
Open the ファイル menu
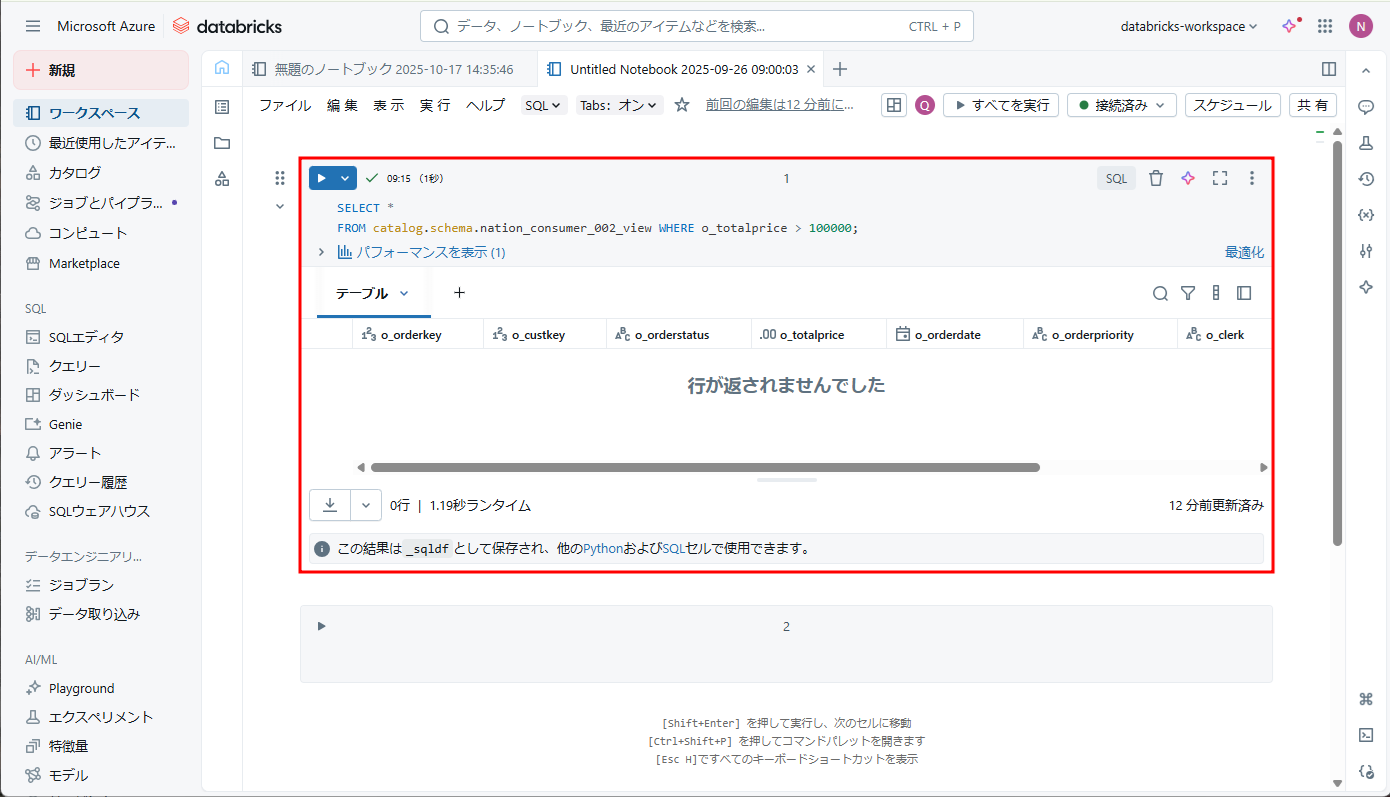285,105
